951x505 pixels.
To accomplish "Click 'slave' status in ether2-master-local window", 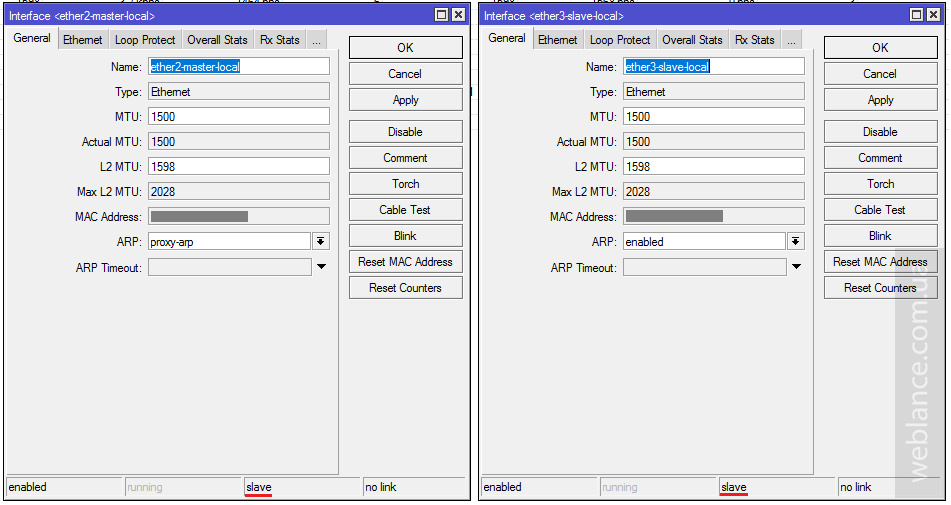I will [259, 487].
